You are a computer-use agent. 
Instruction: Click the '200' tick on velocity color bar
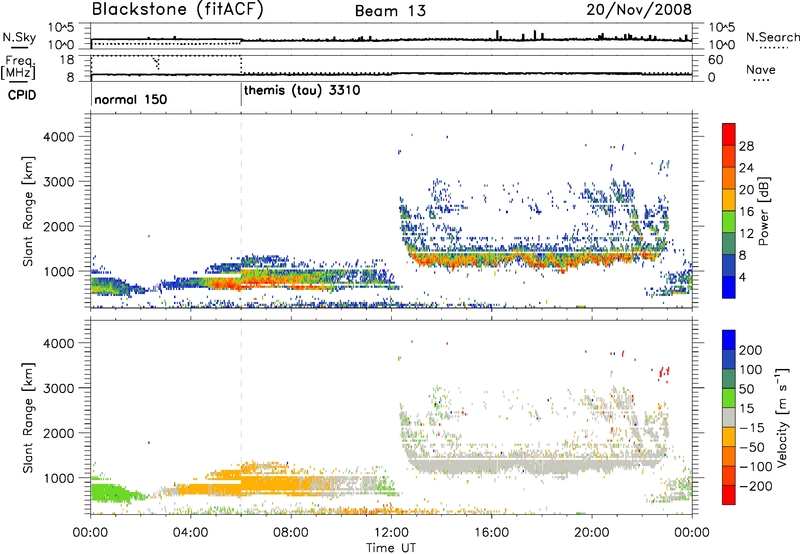click(x=750, y=350)
